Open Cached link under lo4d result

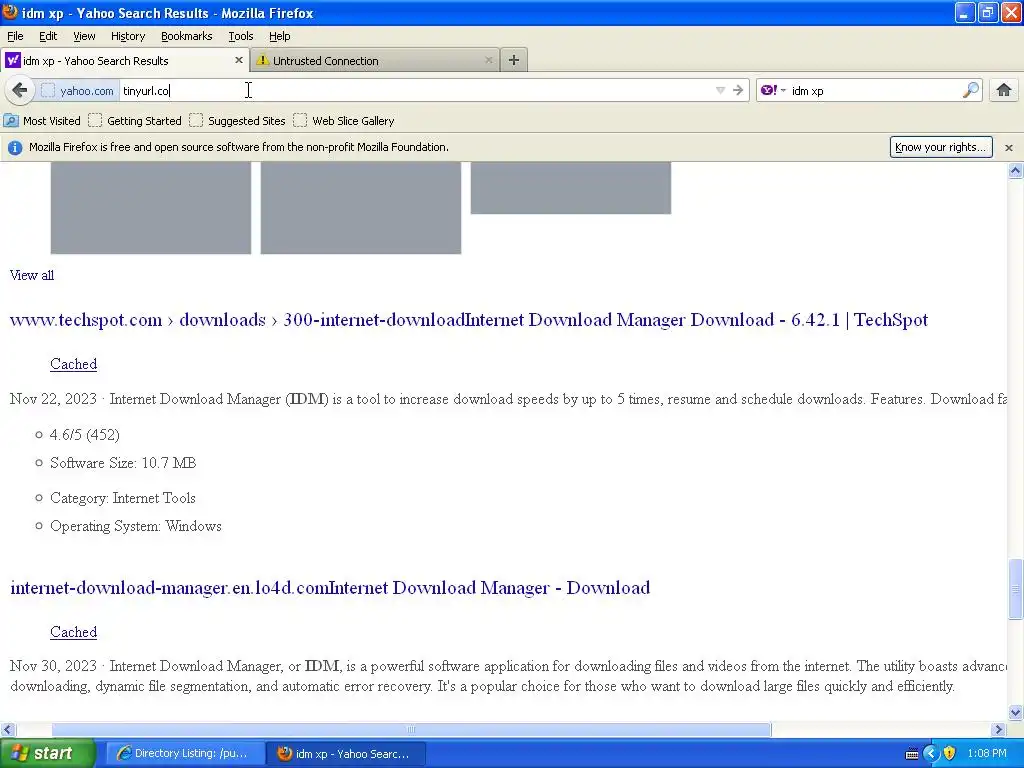(73, 632)
